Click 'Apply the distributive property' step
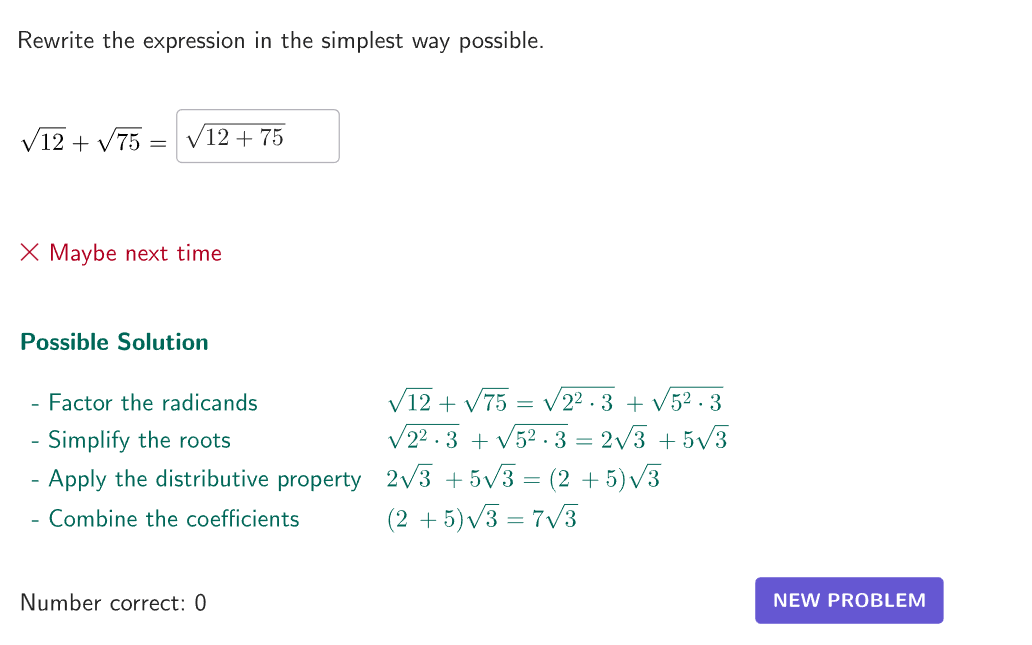This screenshot has width=1032, height=645. pyautogui.click(x=205, y=479)
